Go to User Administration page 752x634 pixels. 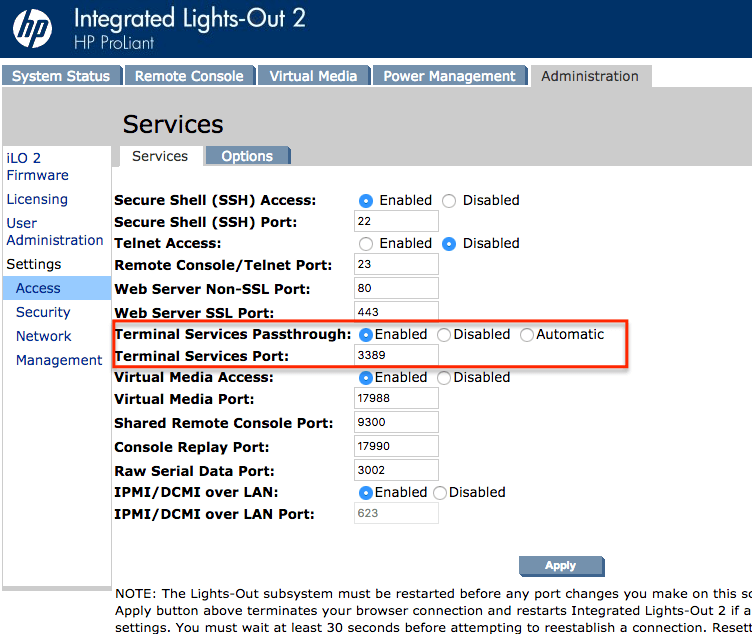[x=55, y=232]
